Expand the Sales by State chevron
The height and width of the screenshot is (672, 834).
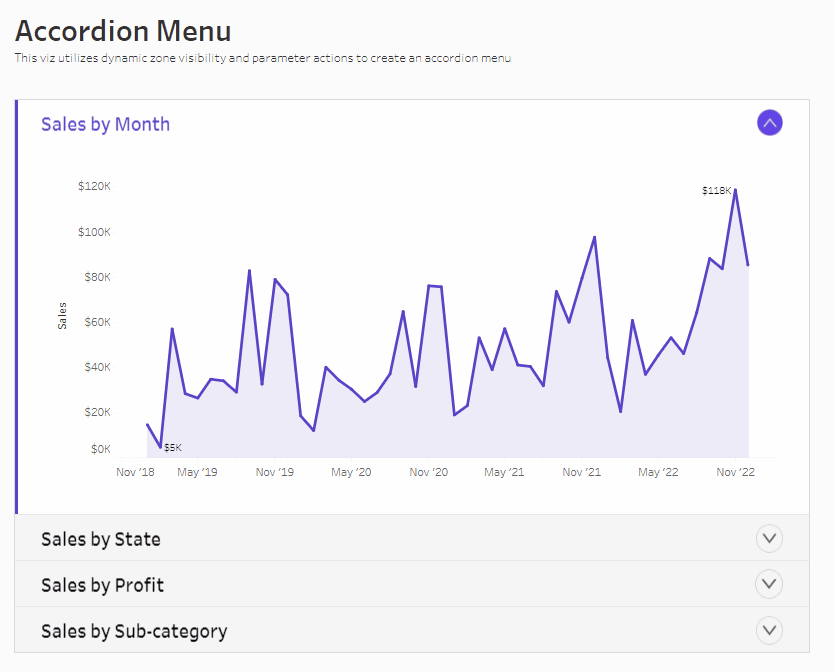[769, 539]
